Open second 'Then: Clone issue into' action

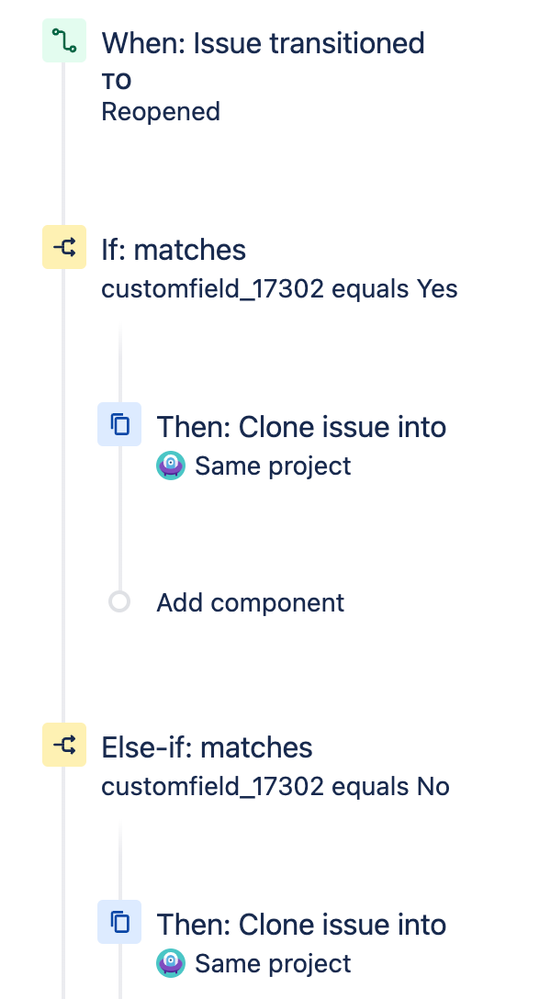pos(301,924)
